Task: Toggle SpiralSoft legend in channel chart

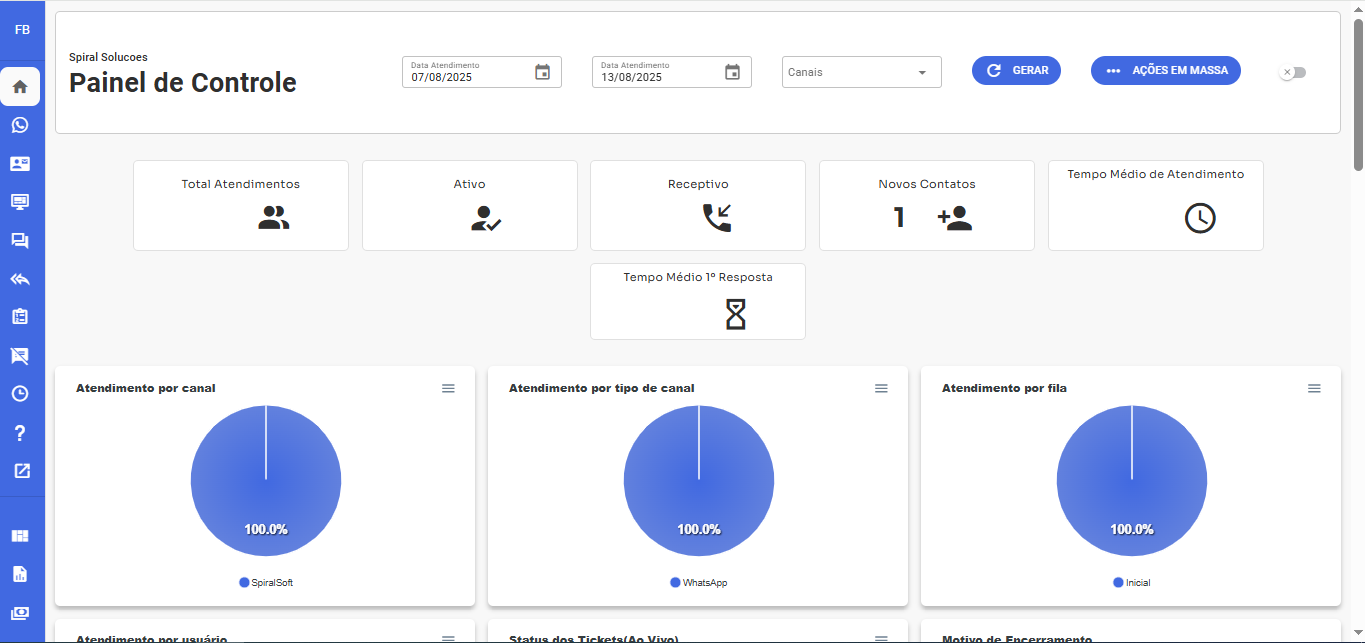Action: pos(265,582)
